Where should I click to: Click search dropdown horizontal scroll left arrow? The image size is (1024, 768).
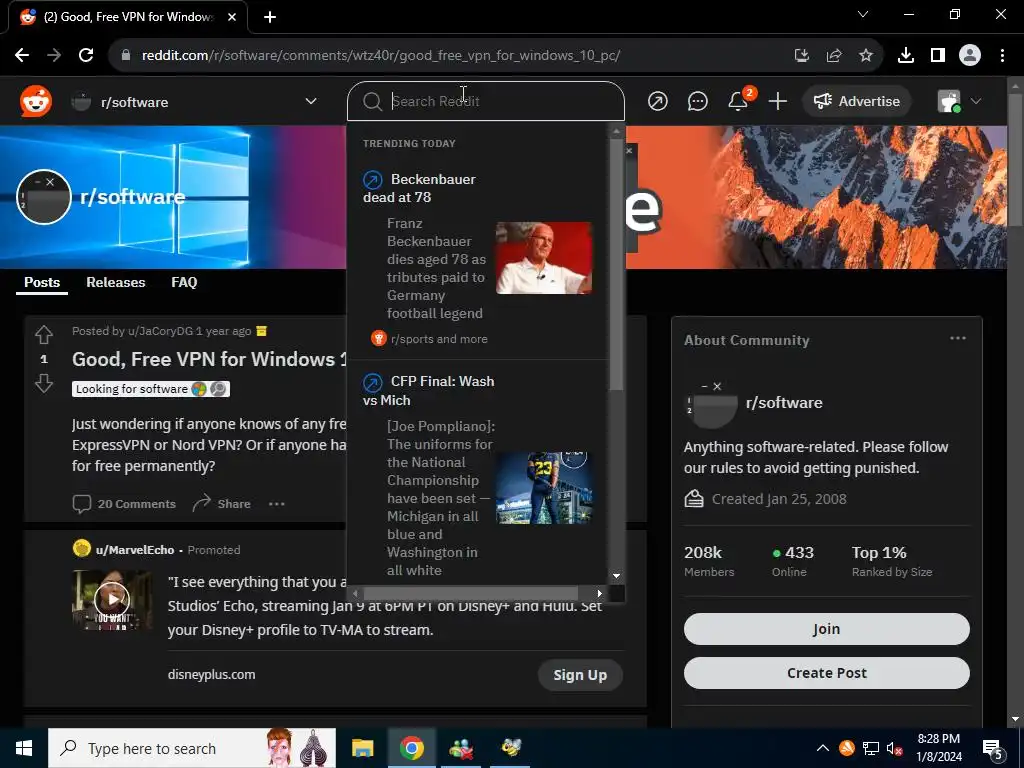tap(355, 594)
